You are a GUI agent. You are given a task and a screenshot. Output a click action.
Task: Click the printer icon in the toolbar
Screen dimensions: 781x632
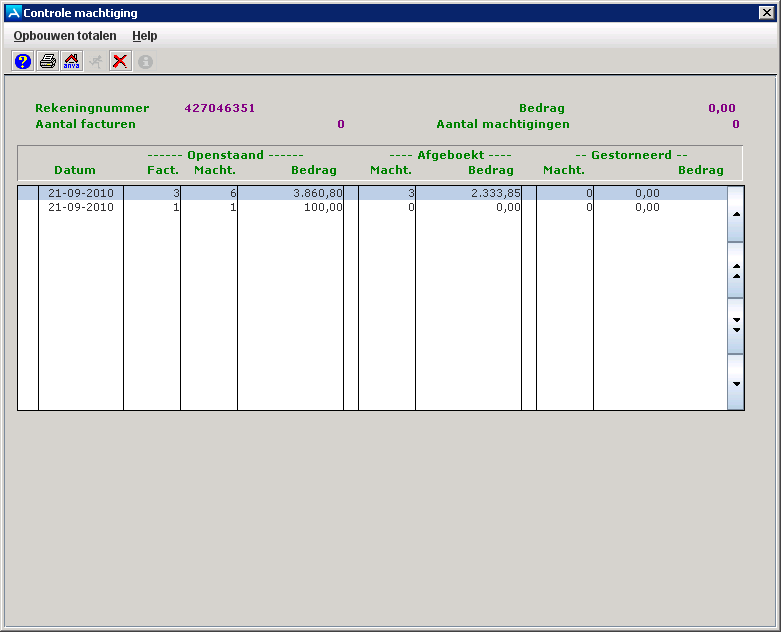47,61
